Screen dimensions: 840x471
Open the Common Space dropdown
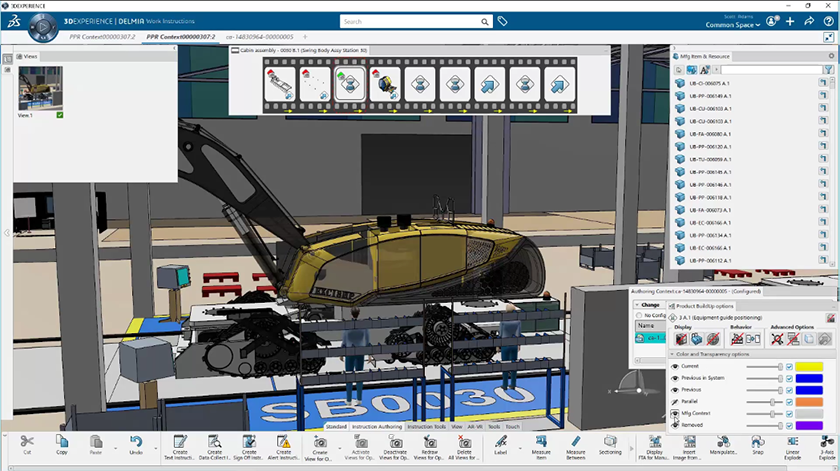732,25
